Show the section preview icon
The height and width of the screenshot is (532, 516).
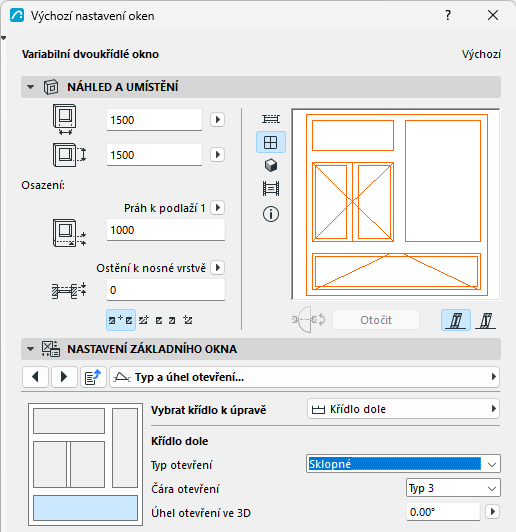click(271, 189)
